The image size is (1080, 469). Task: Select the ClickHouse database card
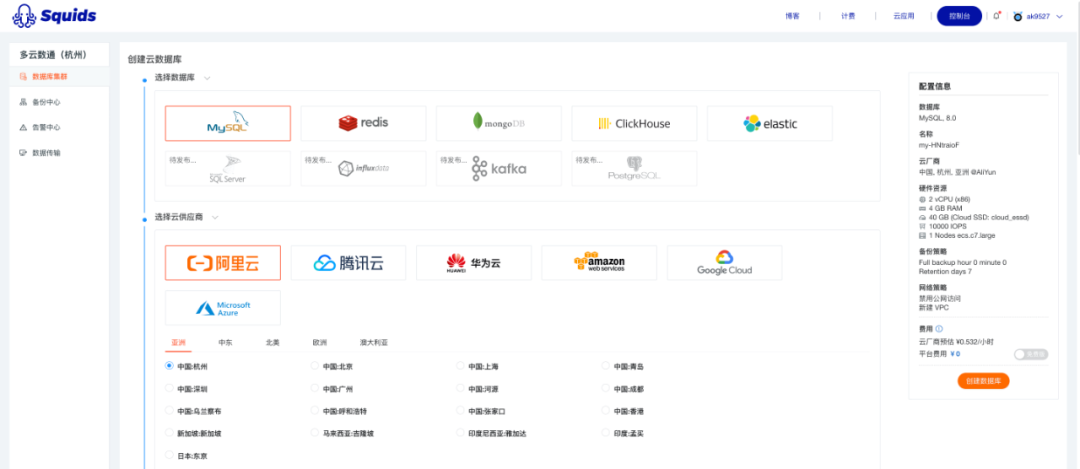634,123
